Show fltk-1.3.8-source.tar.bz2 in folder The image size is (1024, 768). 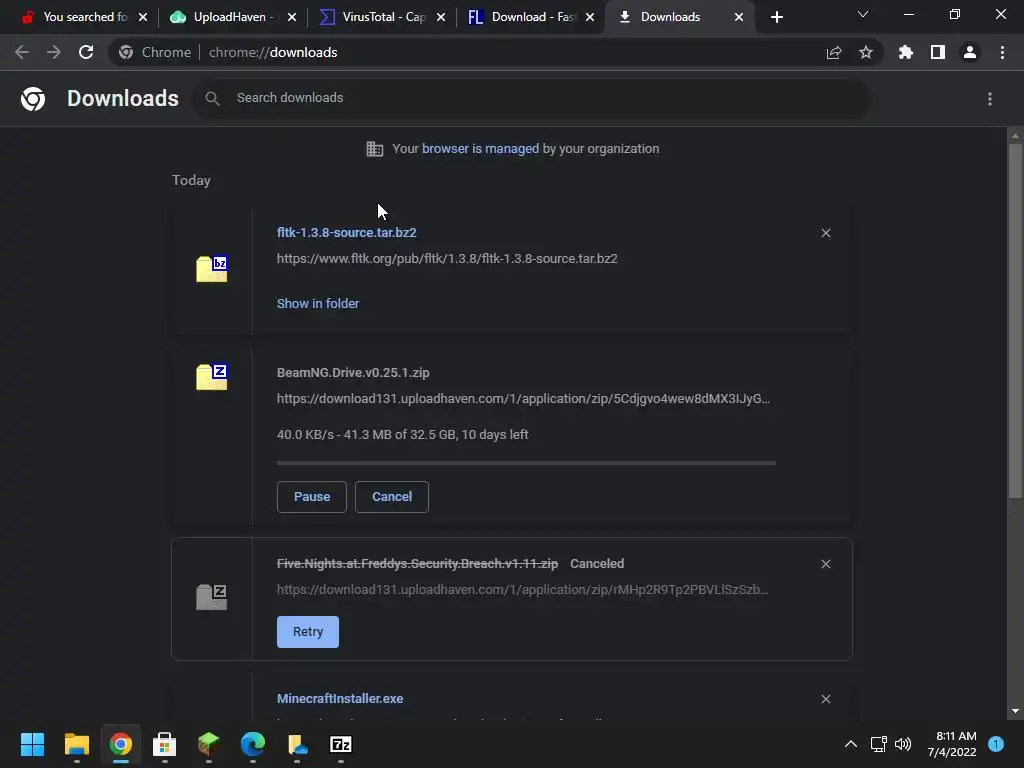click(x=317, y=304)
